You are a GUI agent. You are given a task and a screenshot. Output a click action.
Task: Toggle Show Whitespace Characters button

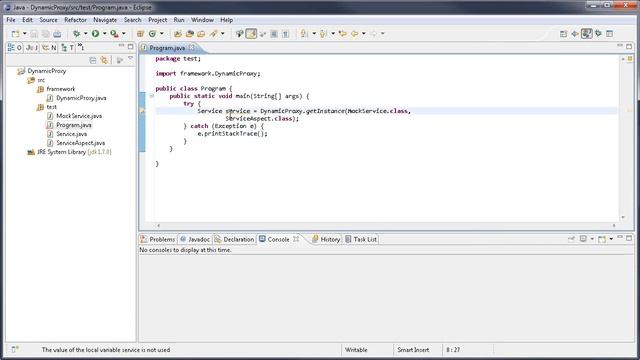[286, 33]
